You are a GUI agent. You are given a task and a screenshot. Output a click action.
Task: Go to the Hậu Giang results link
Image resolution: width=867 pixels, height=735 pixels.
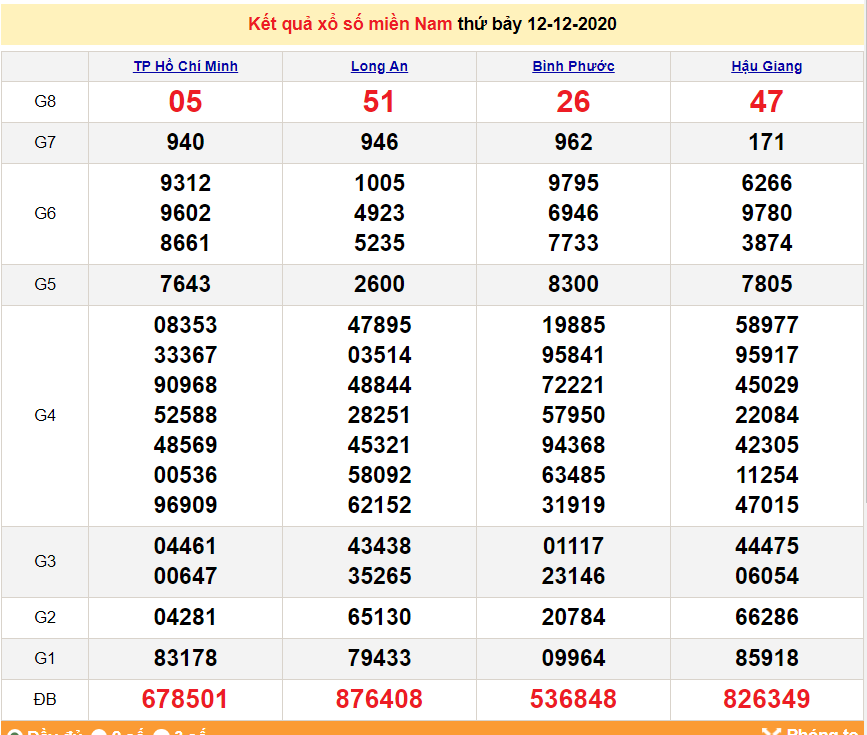tap(766, 67)
